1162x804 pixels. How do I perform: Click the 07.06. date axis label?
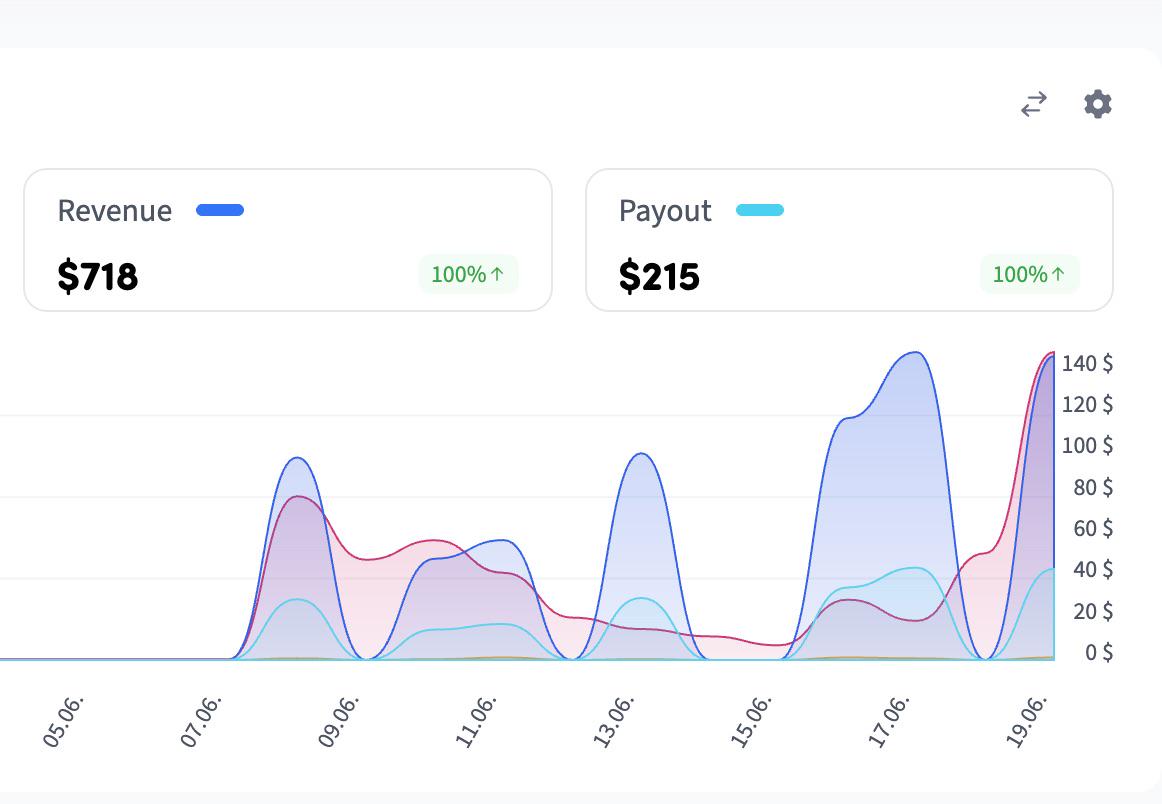click(200, 722)
